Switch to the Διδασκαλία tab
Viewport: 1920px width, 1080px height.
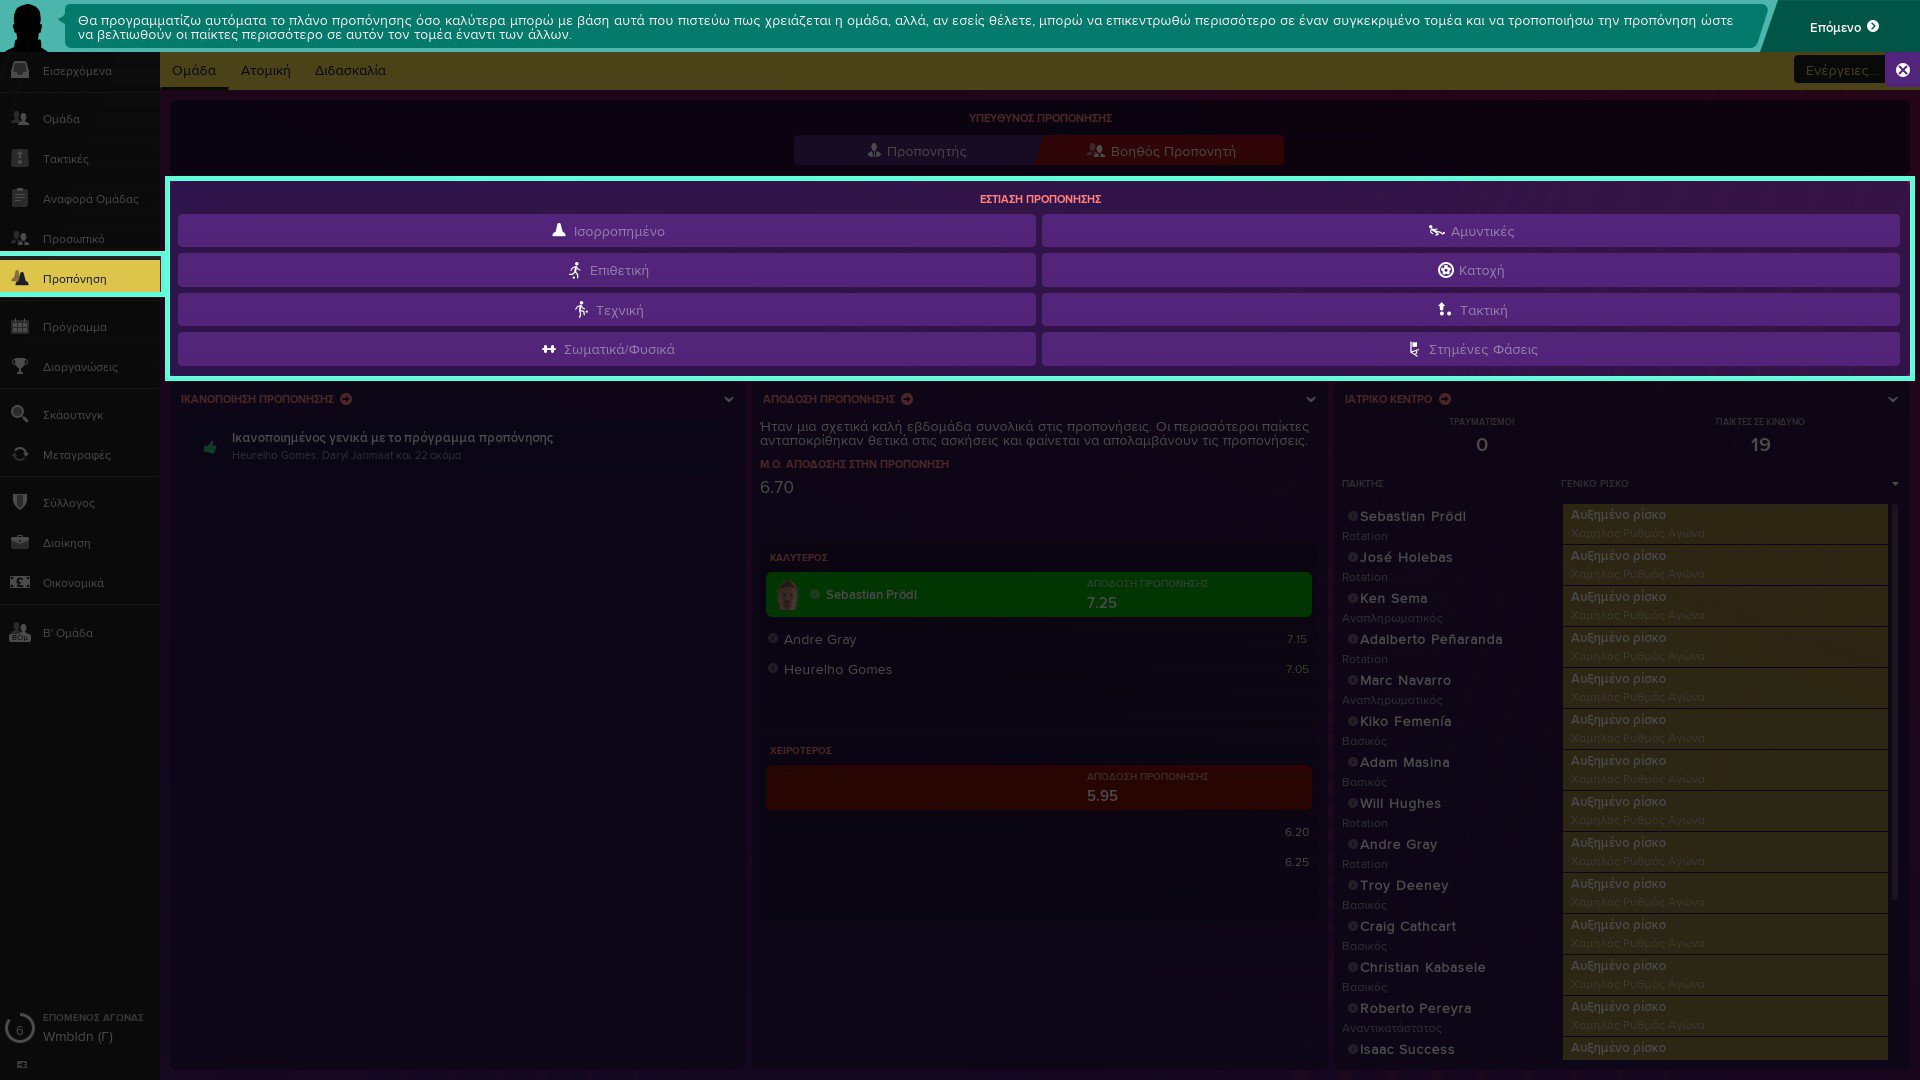pyautogui.click(x=350, y=70)
